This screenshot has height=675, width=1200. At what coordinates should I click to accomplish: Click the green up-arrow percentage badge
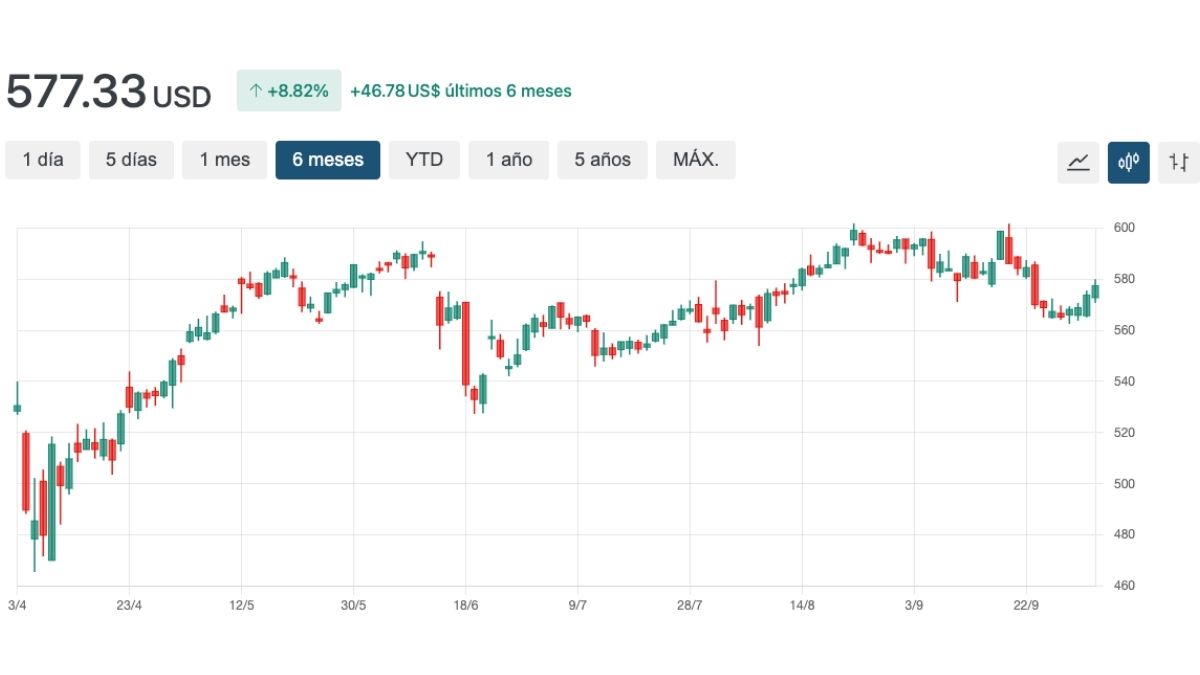tap(289, 91)
